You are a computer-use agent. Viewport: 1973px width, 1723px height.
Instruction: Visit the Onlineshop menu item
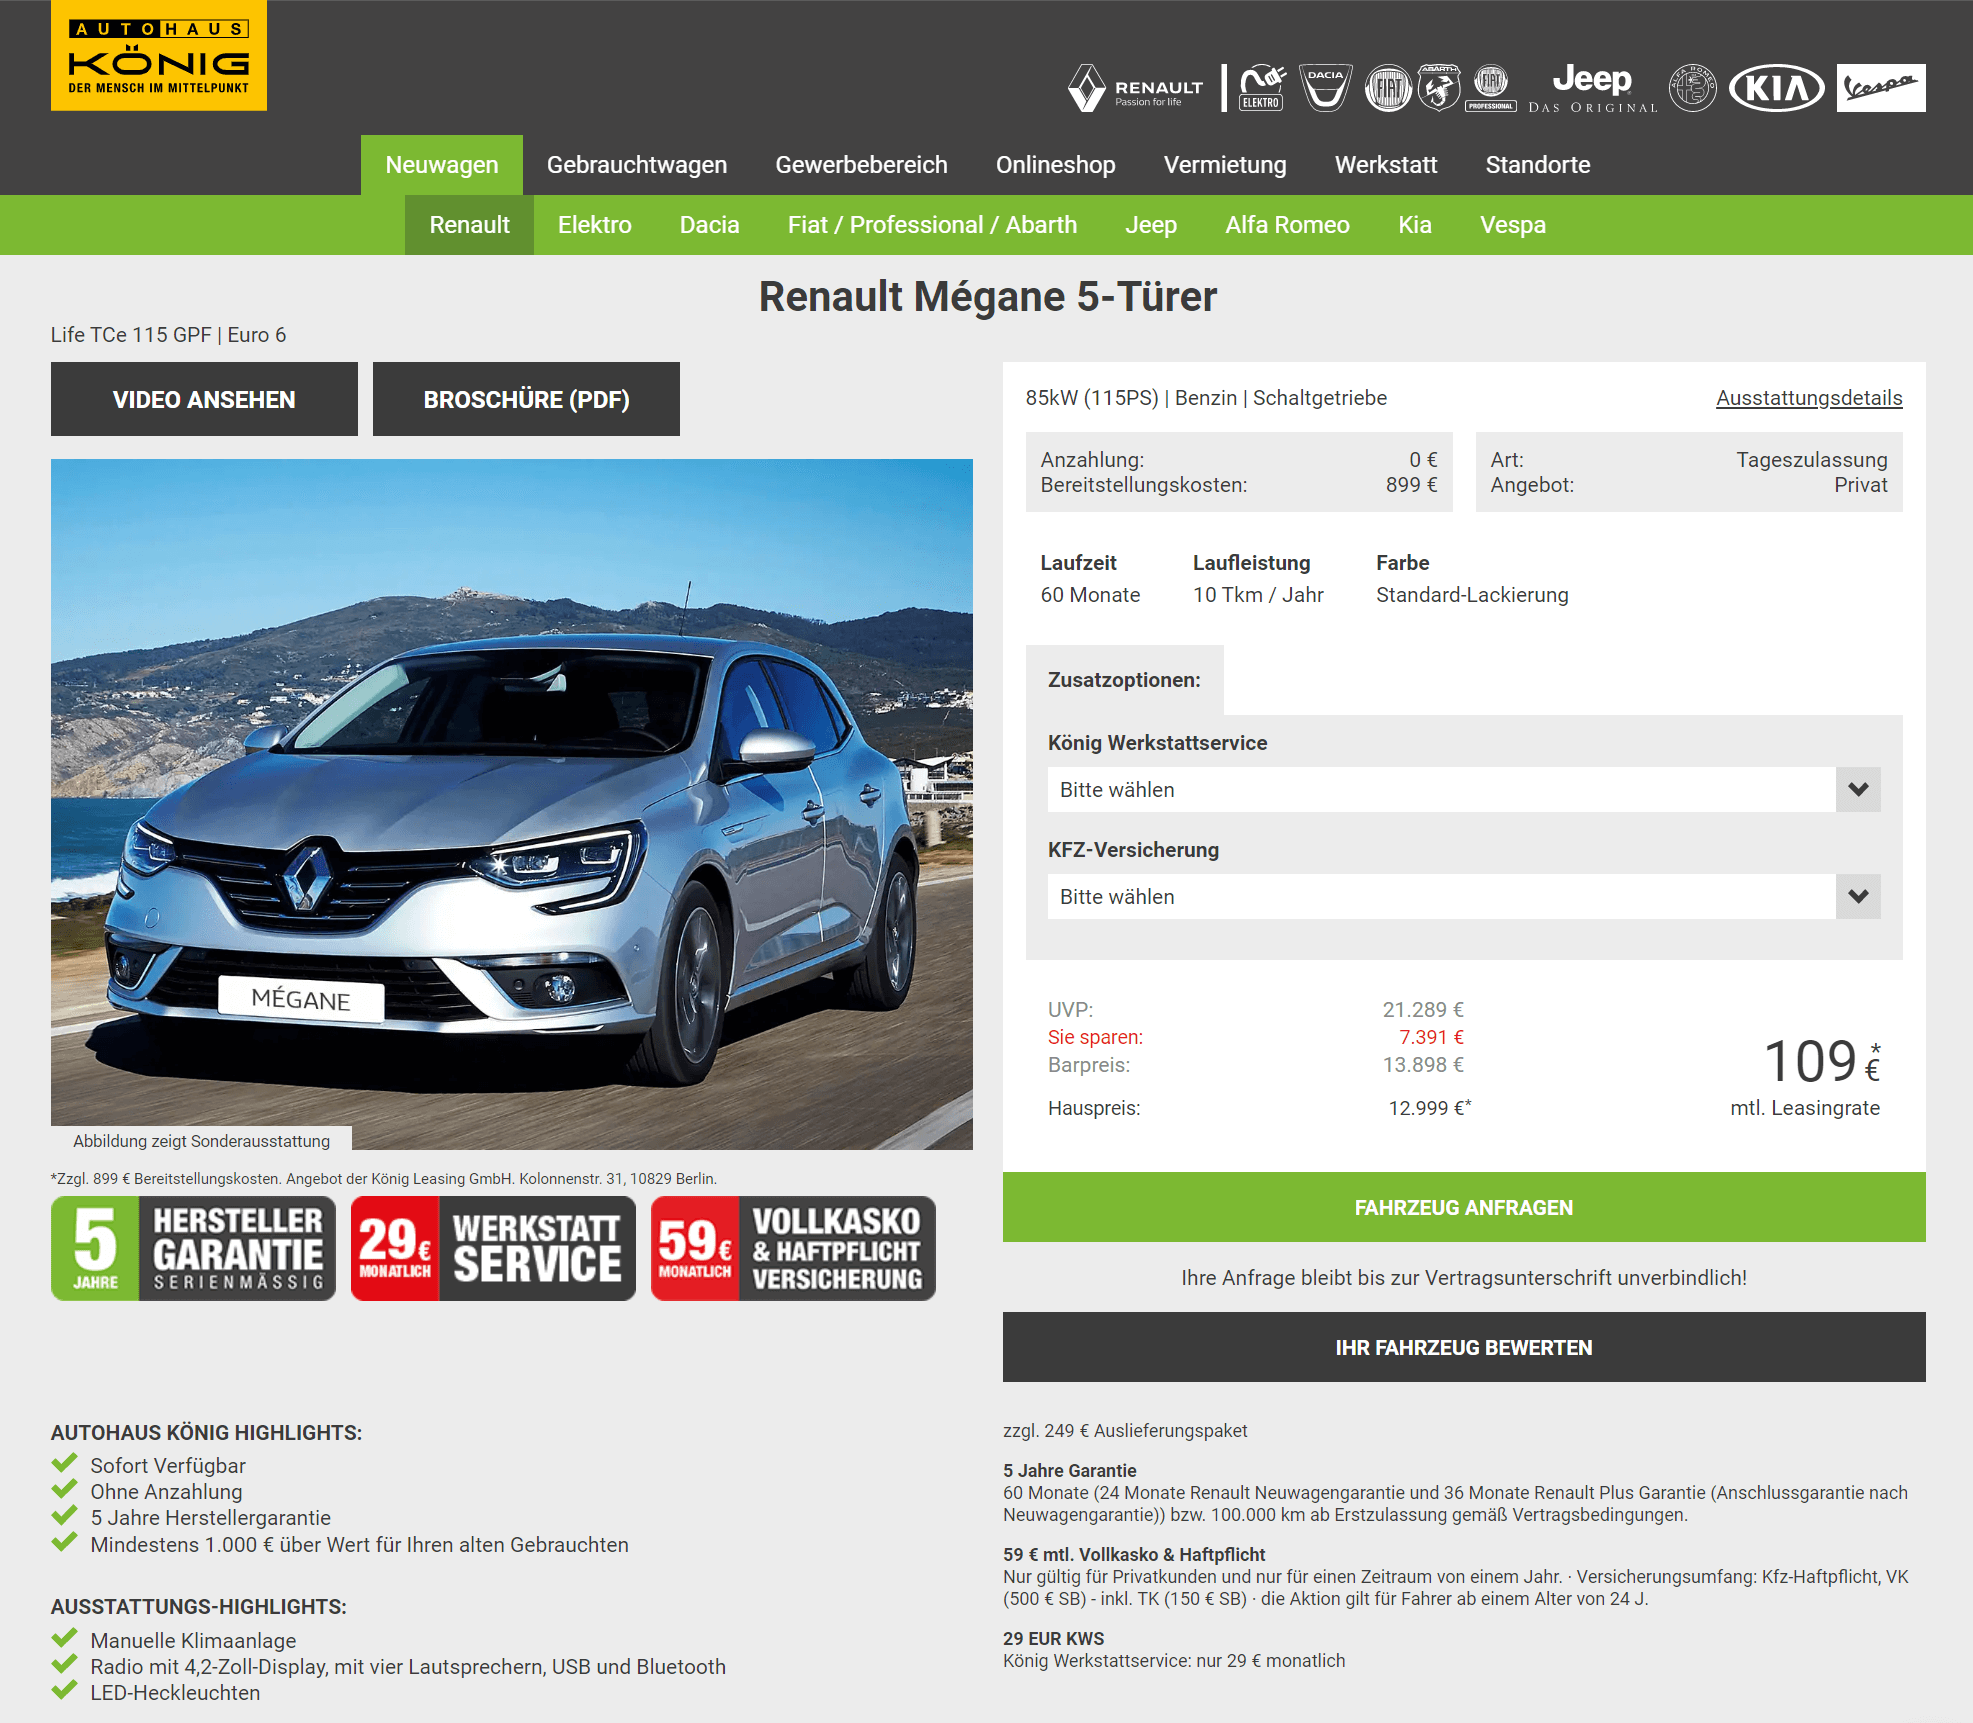tap(1055, 165)
